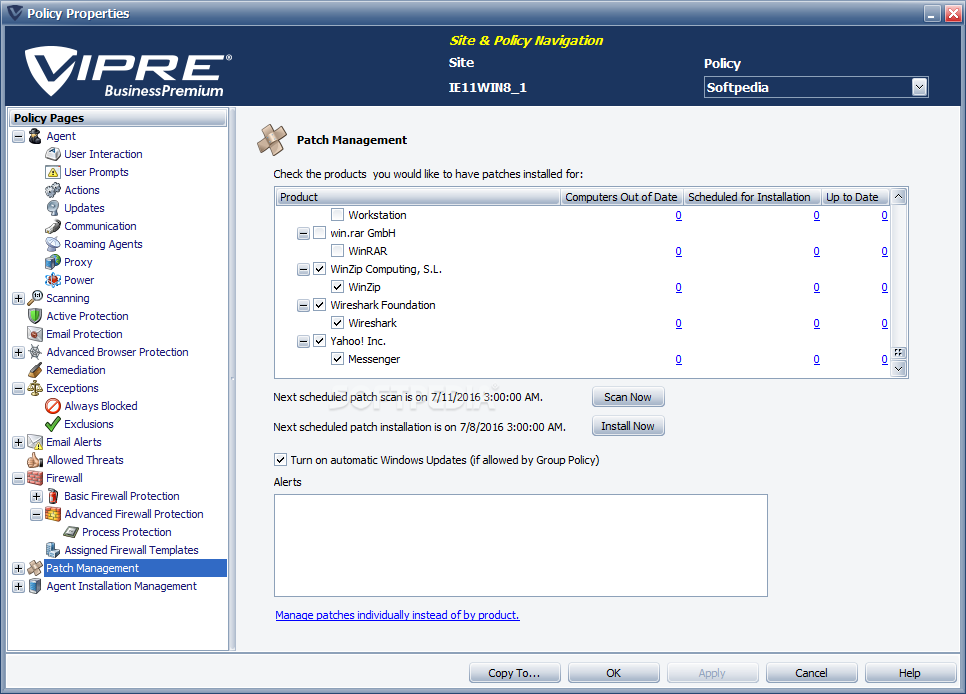This screenshot has height=694, width=966.
Task: Click the Process Protection chip icon
Action: coord(71,532)
